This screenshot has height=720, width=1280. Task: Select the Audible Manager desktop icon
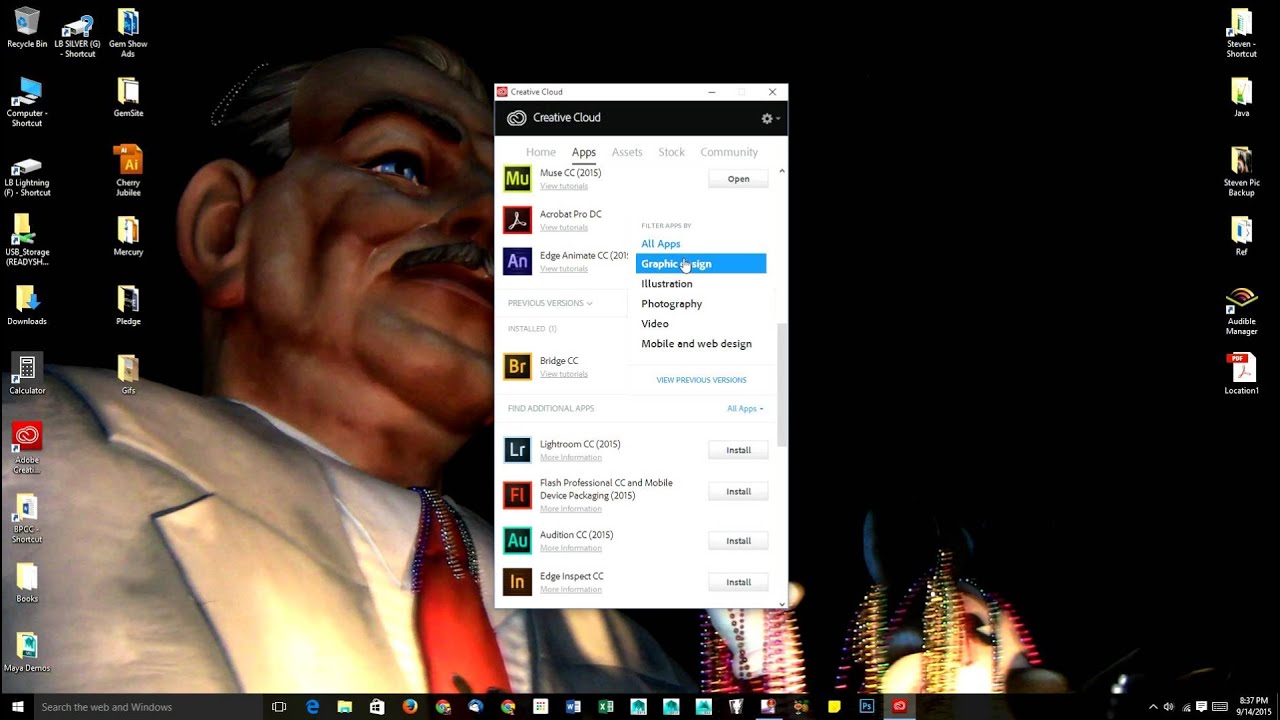pyautogui.click(x=1241, y=312)
